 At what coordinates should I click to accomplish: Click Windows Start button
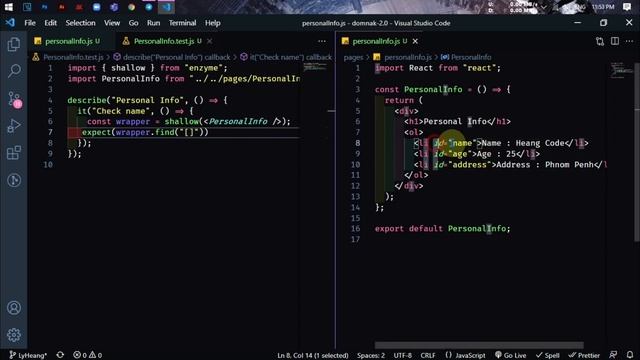pyautogui.click(x=8, y=7)
